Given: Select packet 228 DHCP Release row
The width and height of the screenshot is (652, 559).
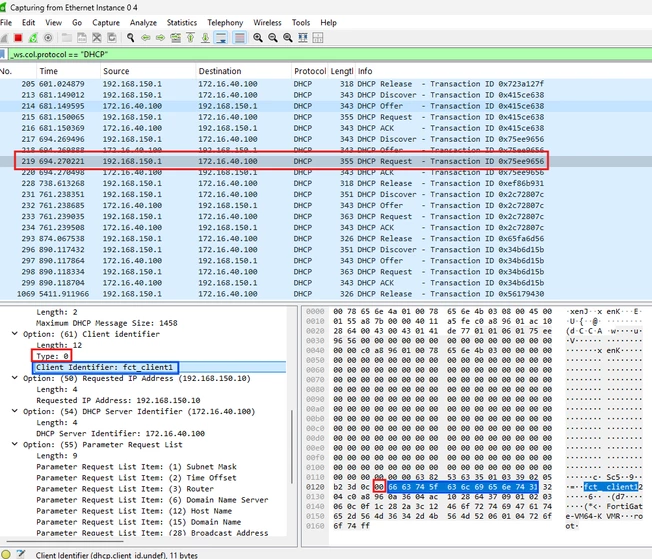Looking at the screenshot, I should click(x=326, y=183).
